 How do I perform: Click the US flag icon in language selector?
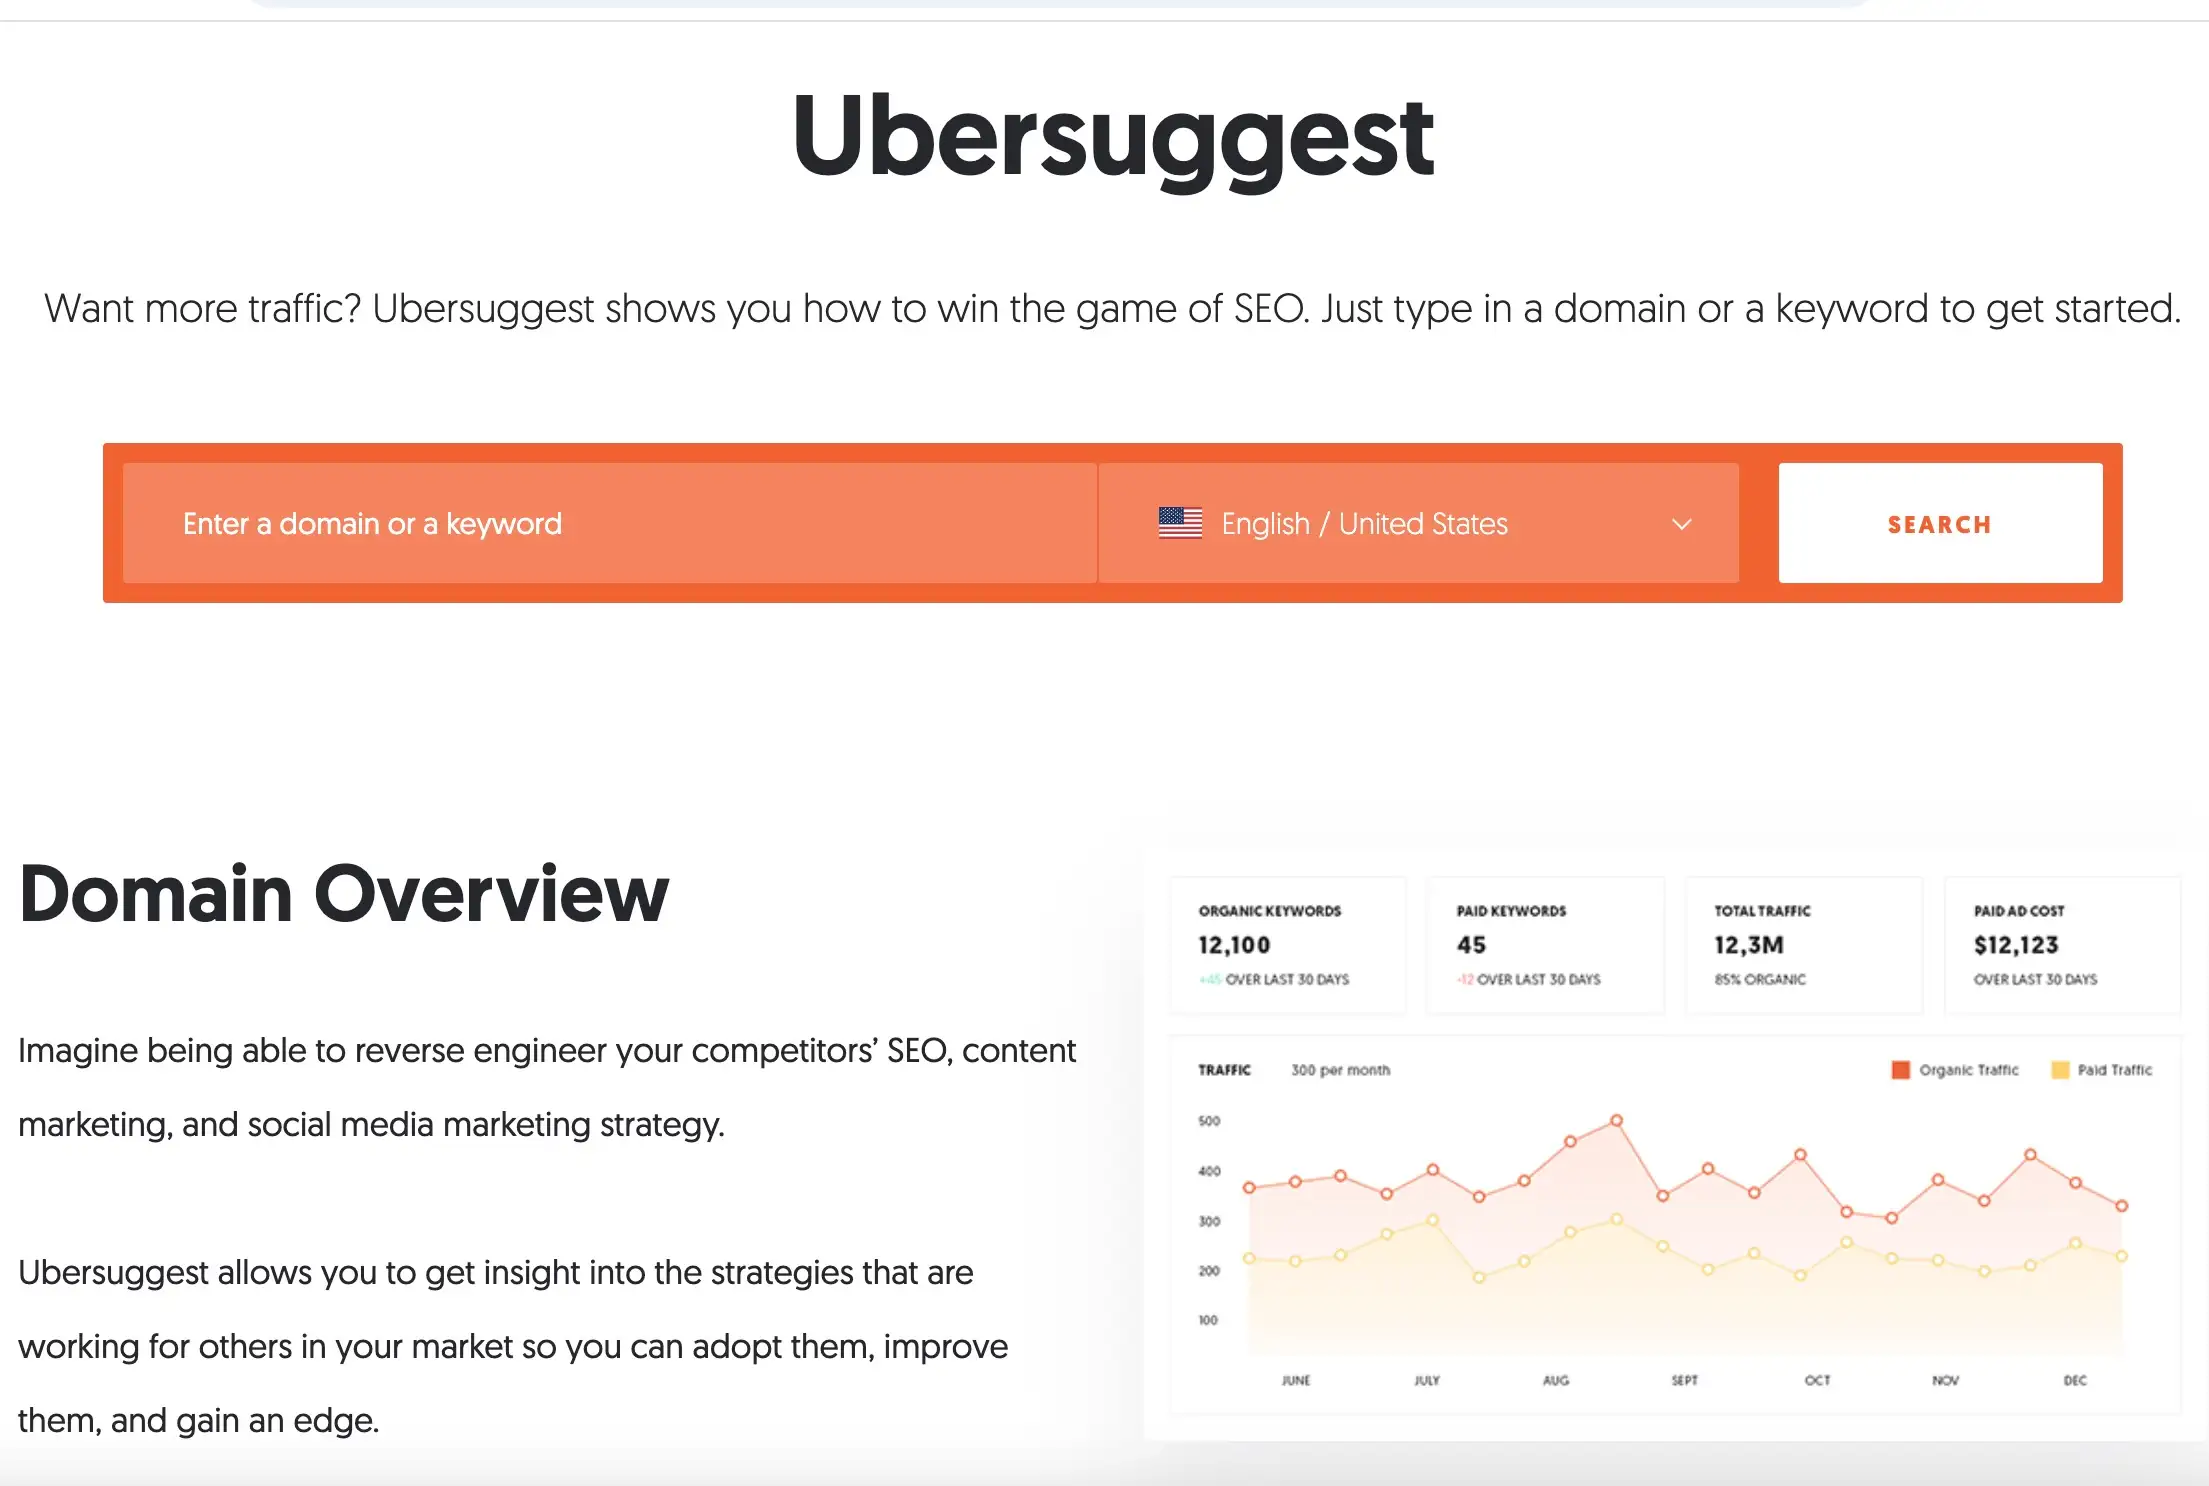1180,523
